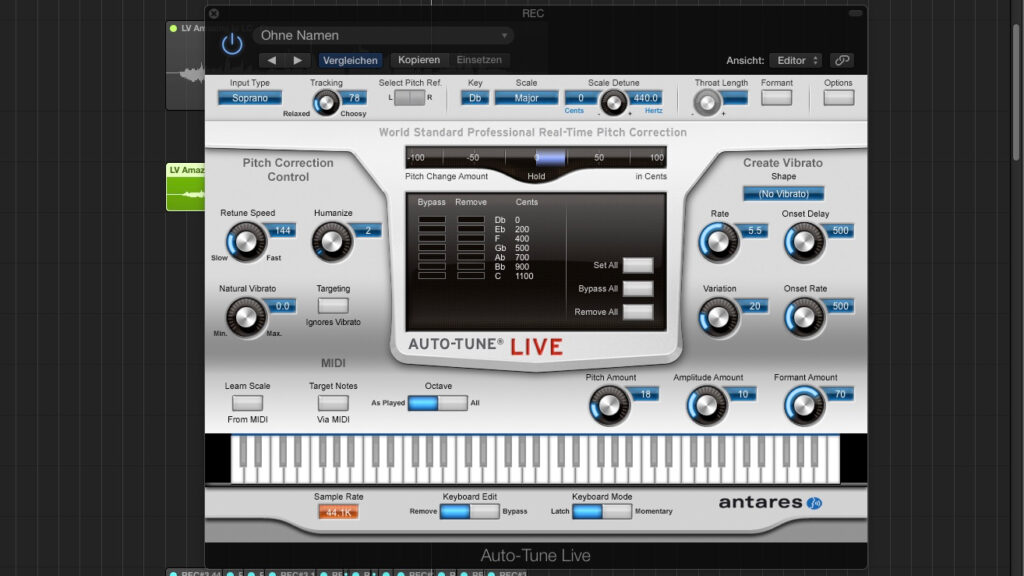Click the Amplitude Amount knob
The height and width of the screenshot is (576, 1024).
[x=706, y=406]
